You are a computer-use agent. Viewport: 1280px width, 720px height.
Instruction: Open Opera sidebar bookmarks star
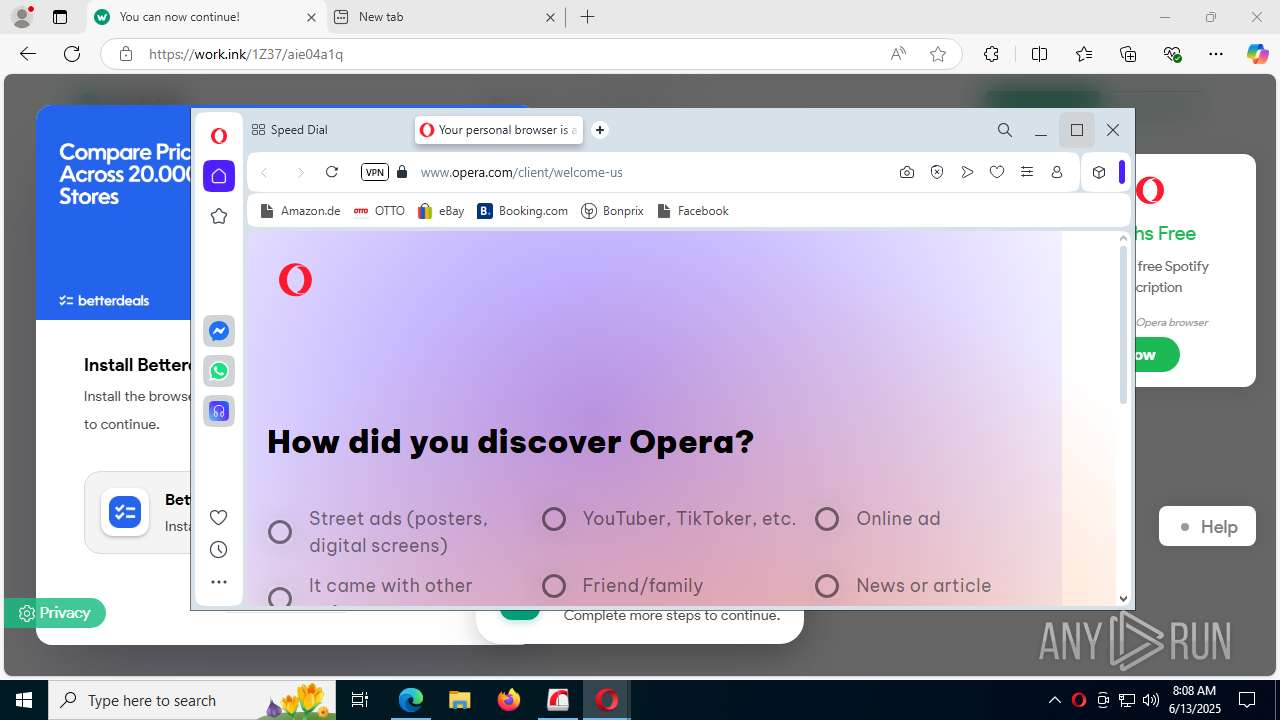(x=219, y=216)
